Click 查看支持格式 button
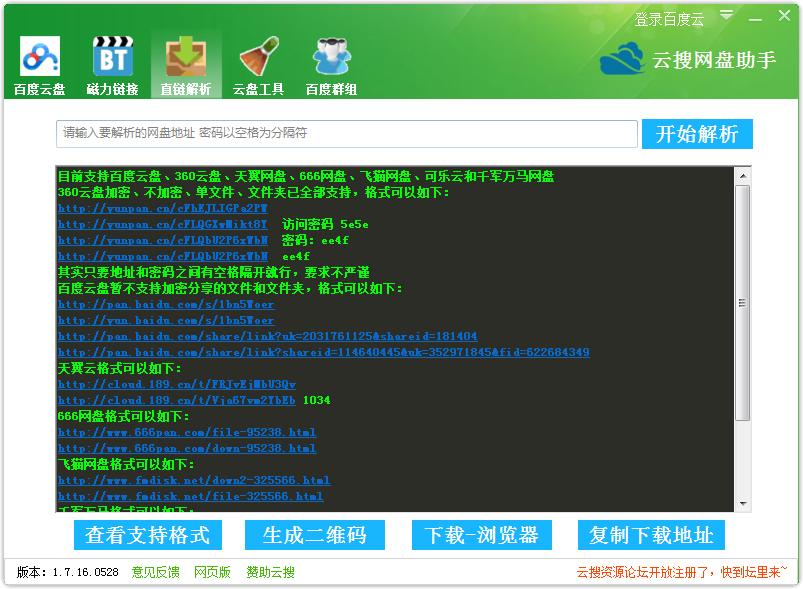This screenshot has height=589, width=803. [147, 535]
